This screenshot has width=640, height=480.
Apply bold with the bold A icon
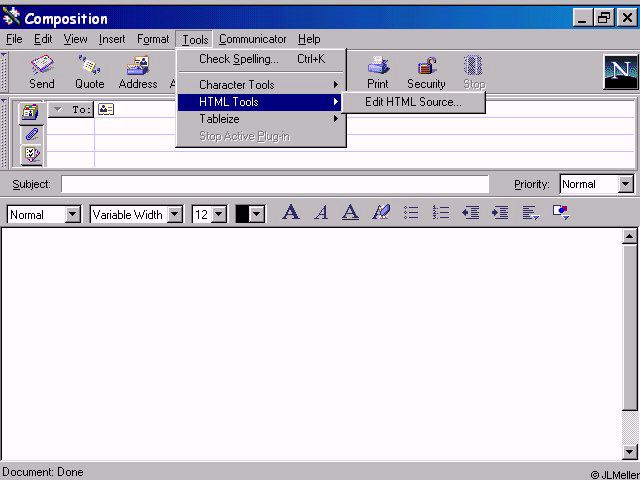(x=291, y=213)
